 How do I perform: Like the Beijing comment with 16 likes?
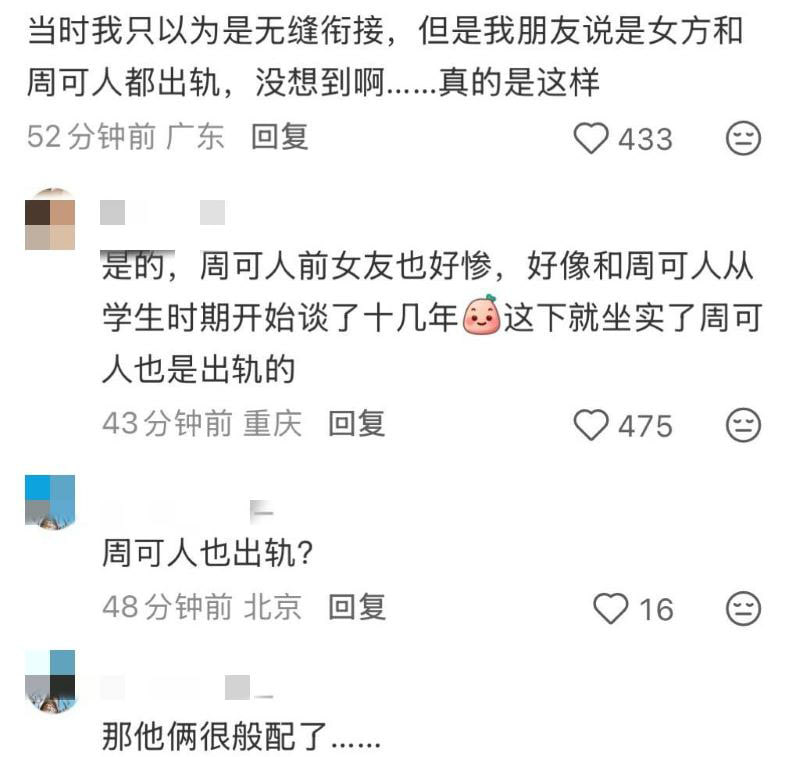[610, 609]
